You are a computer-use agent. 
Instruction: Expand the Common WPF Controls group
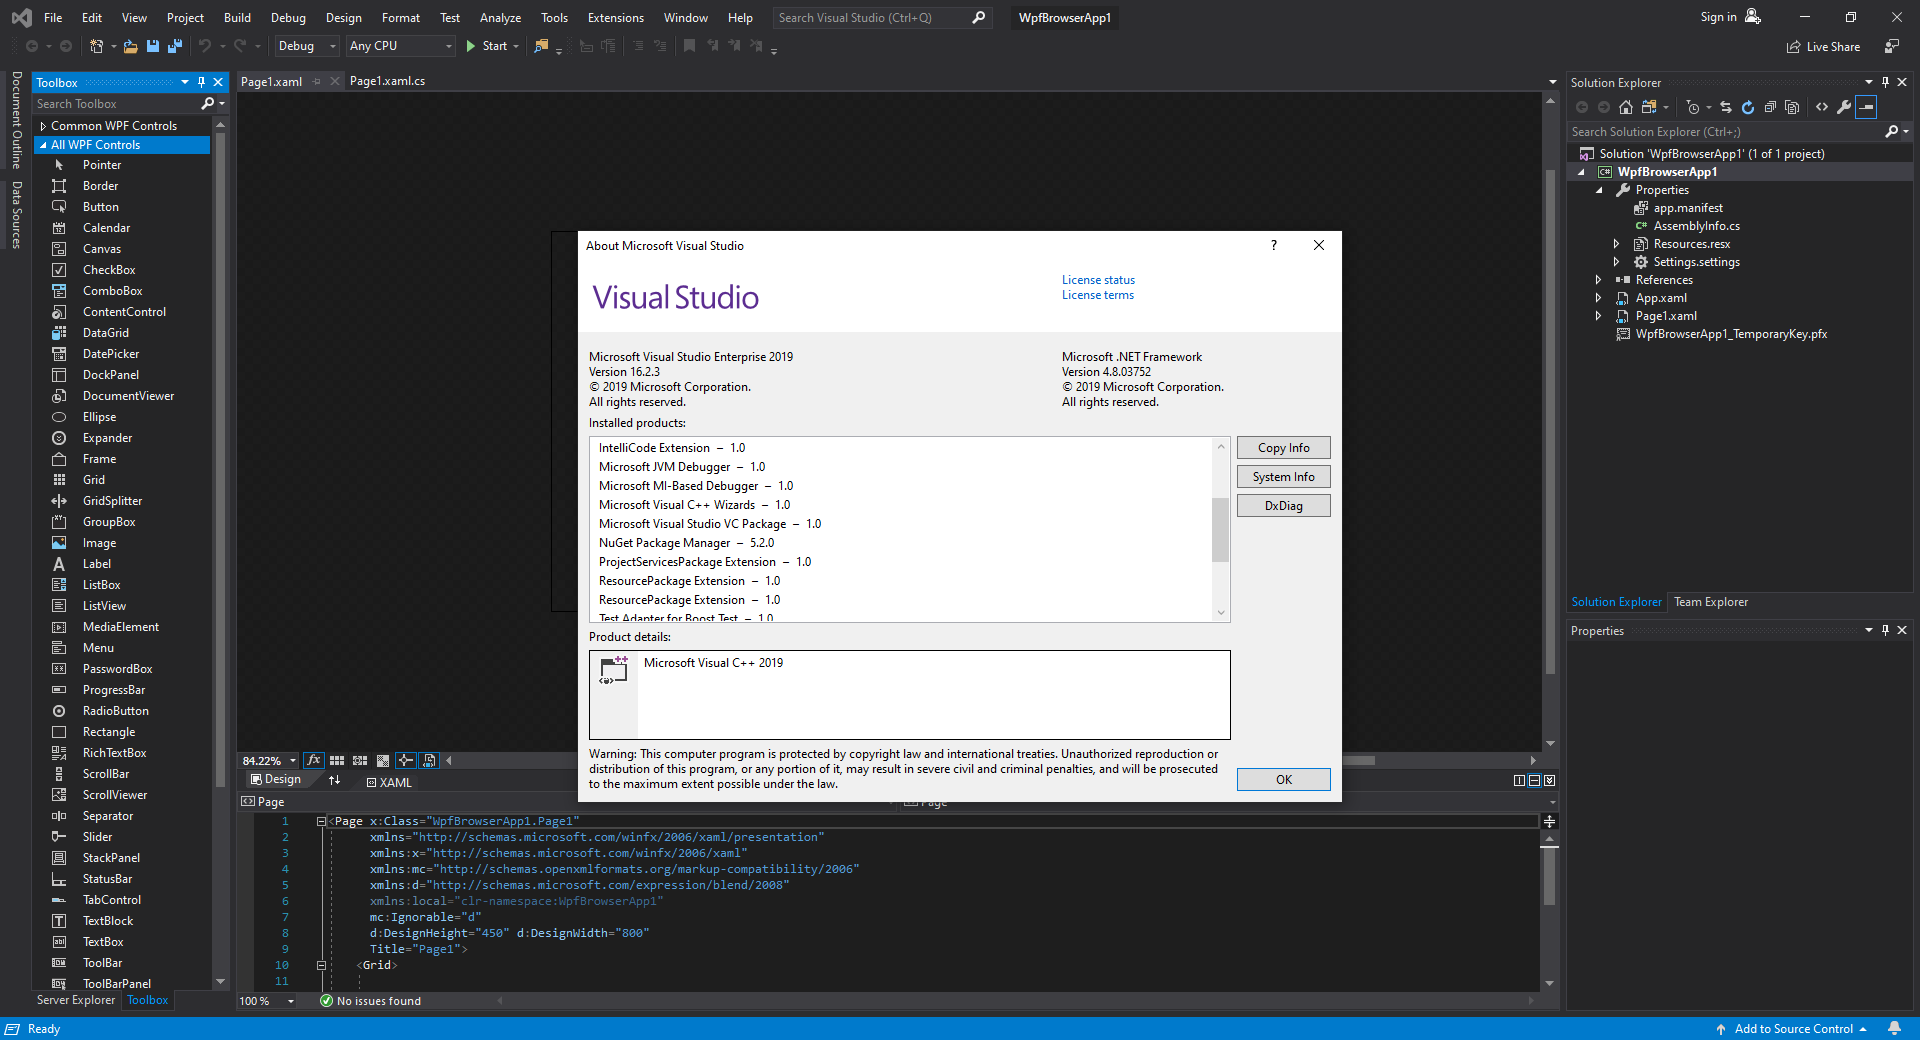43,126
